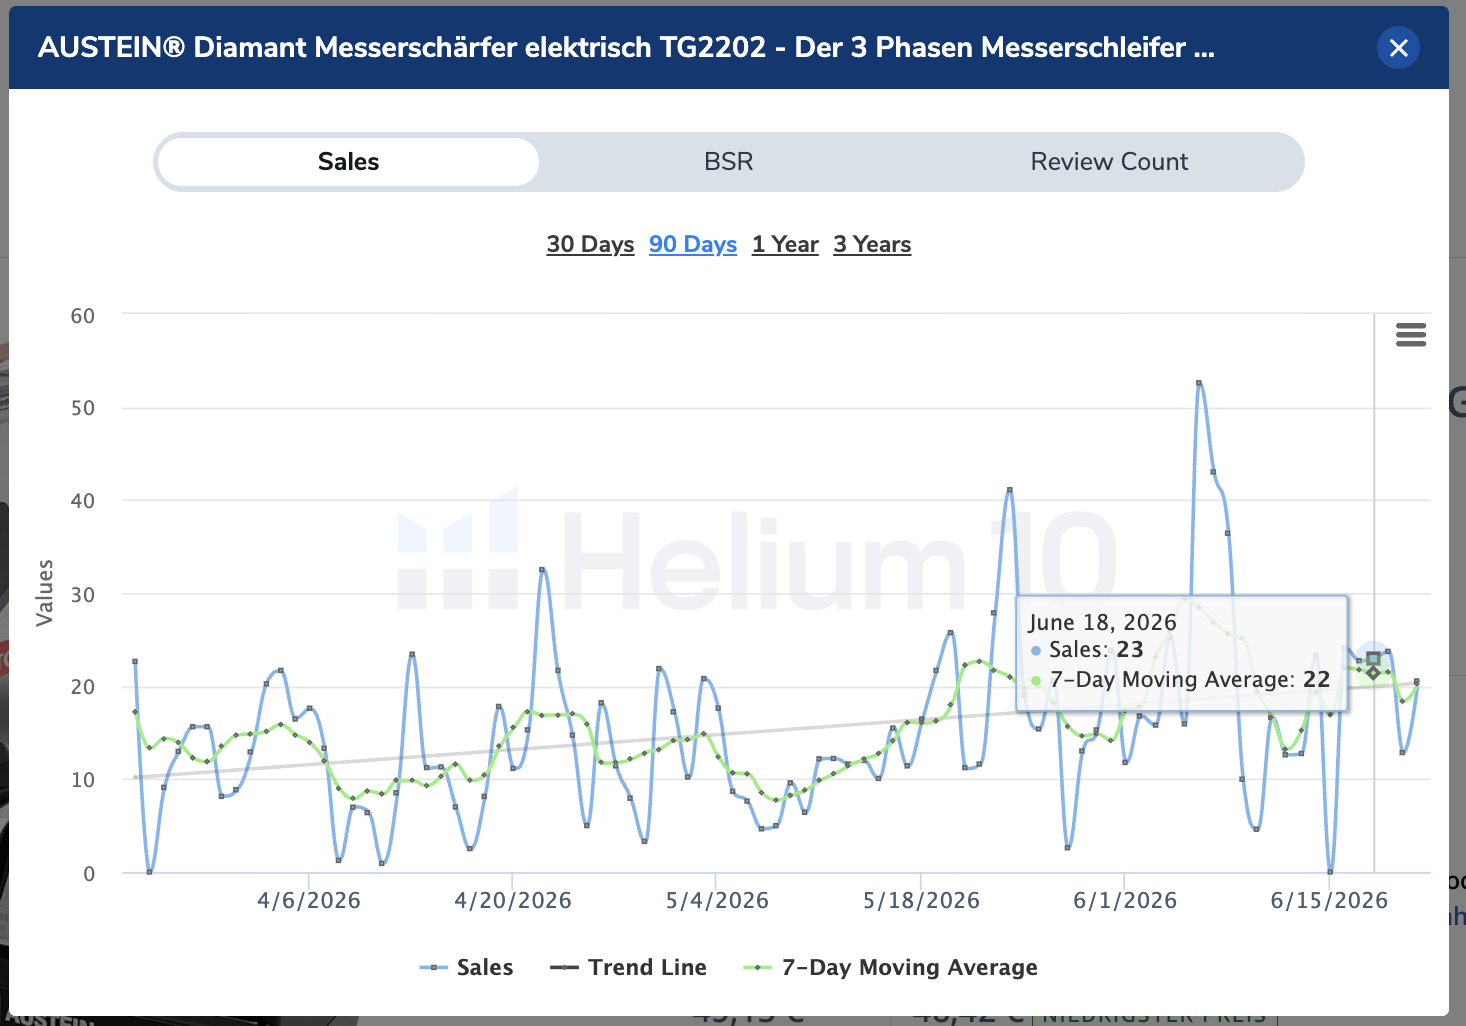Open the chart hamburger context menu
The height and width of the screenshot is (1026, 1466).
coord(1410,335)
